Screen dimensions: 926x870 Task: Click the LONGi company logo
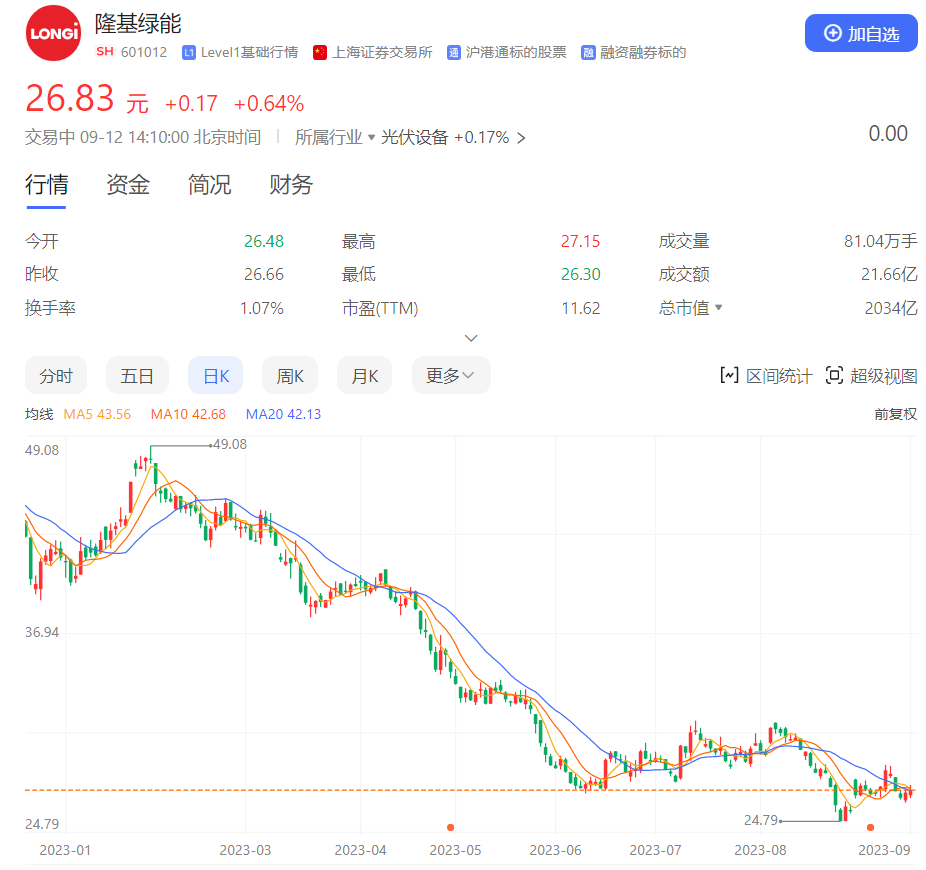pyautogui.click(x=53, y=34)
